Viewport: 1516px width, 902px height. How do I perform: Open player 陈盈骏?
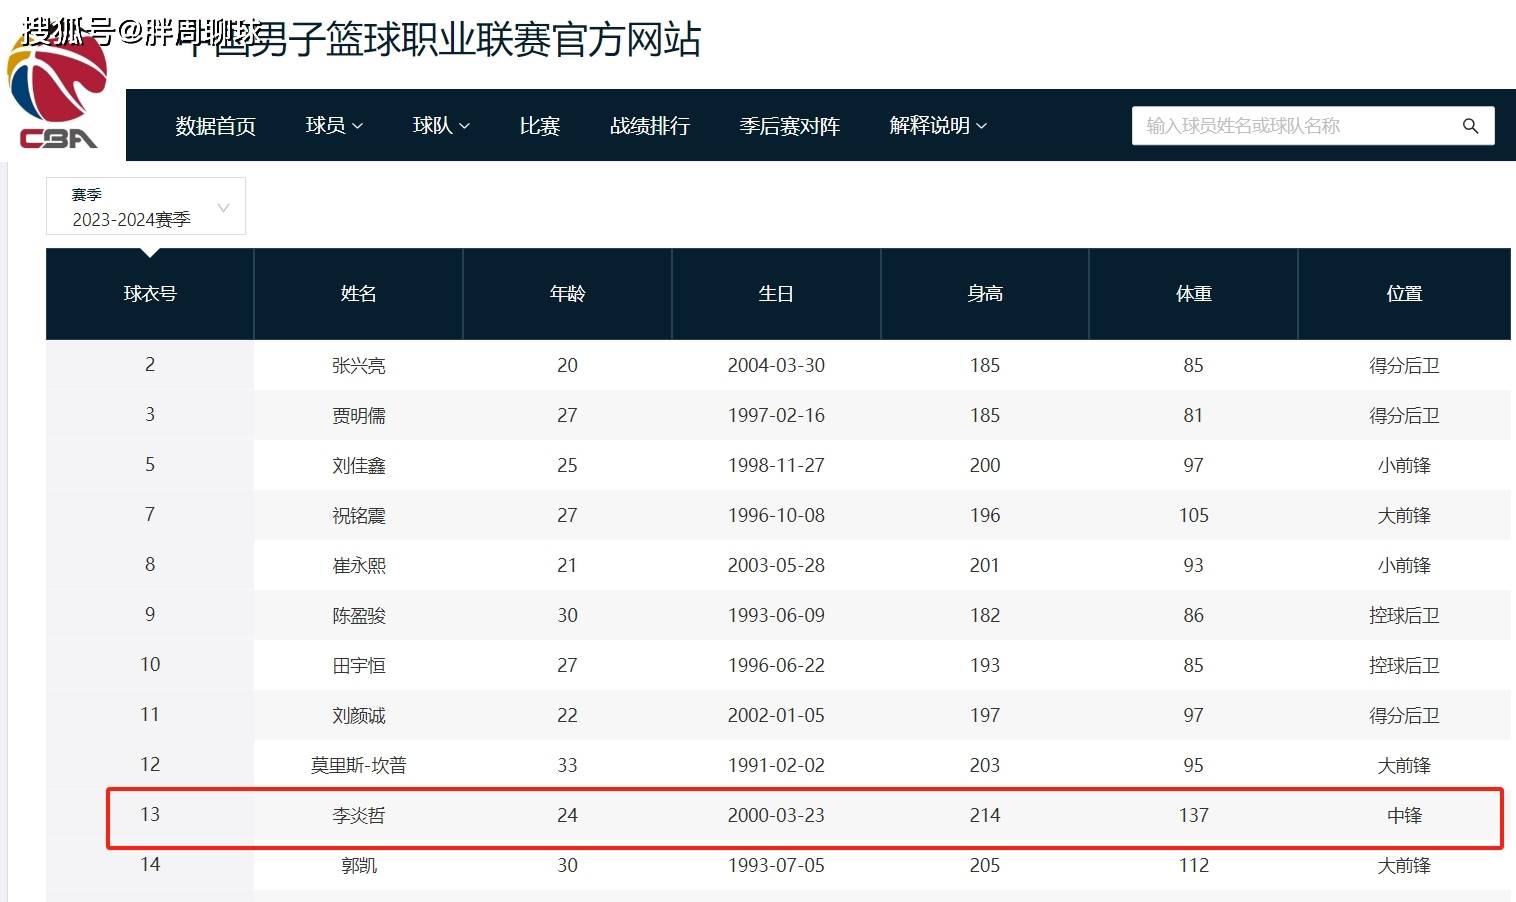359,616
